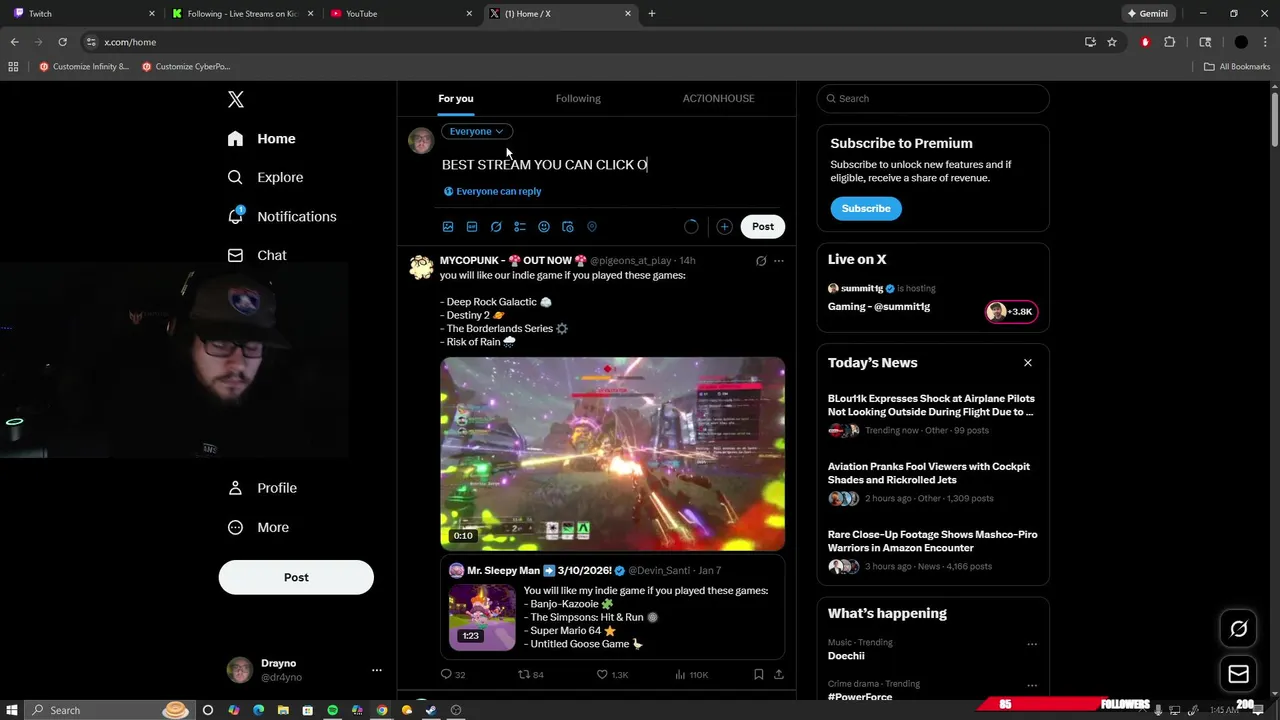Open the Gemini button in Chrome
This screenshot has height=720, width=1280.
[x=1147, y=14]
